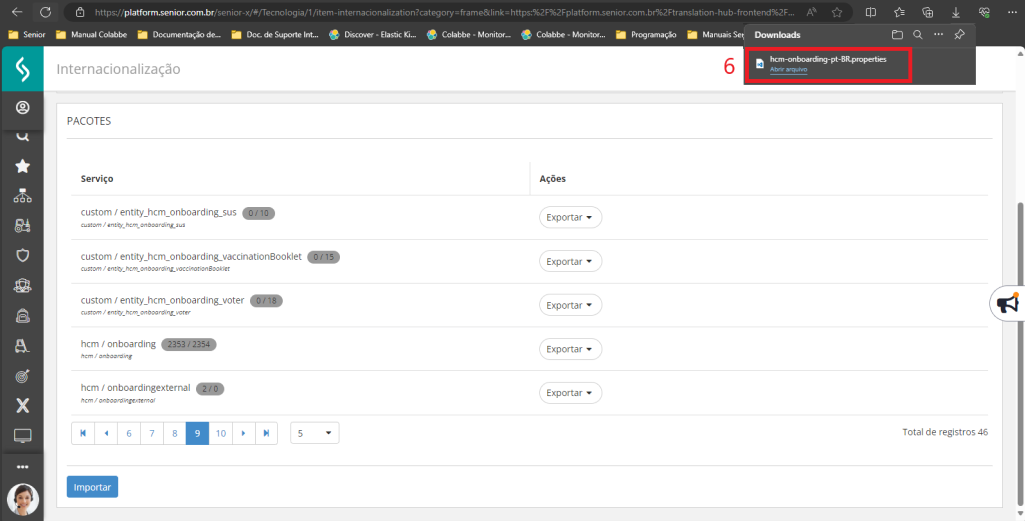The height and width of the screenshot is (521, 1025).
Task: Go back in the browser
Action: (x=17, y=12)
